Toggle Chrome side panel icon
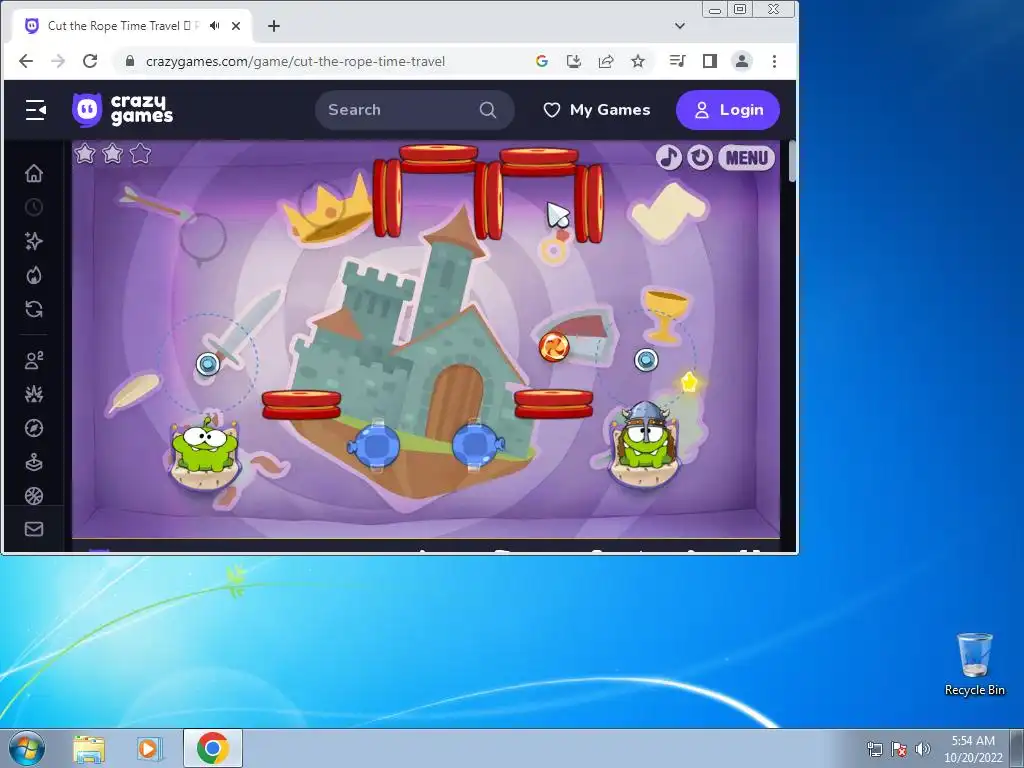 click(x=710, y=61)
